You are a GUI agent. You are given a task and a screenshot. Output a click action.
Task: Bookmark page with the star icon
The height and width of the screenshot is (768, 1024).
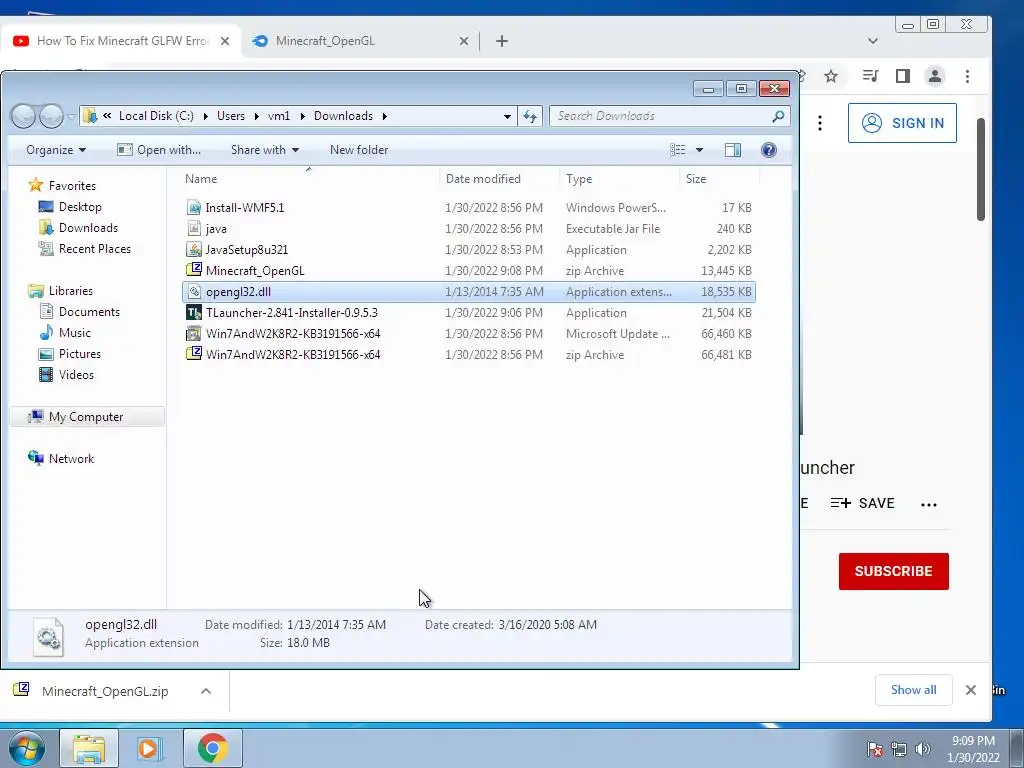click(831, 76)
